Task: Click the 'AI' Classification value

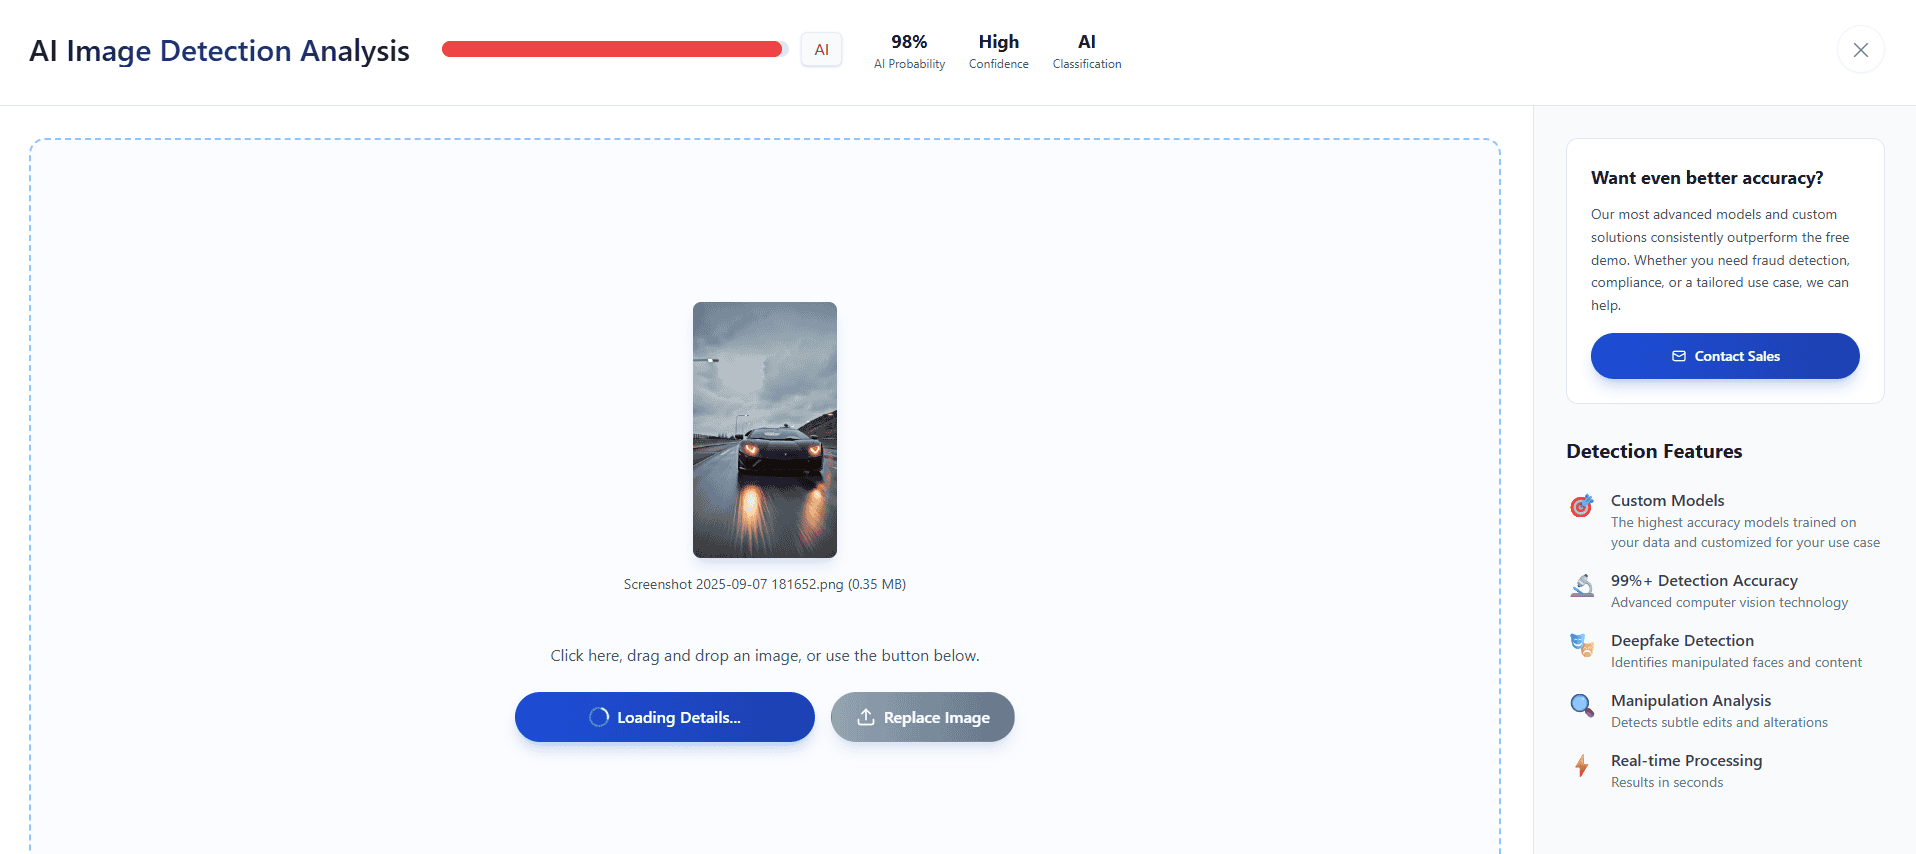Action: coord(1087,42)
